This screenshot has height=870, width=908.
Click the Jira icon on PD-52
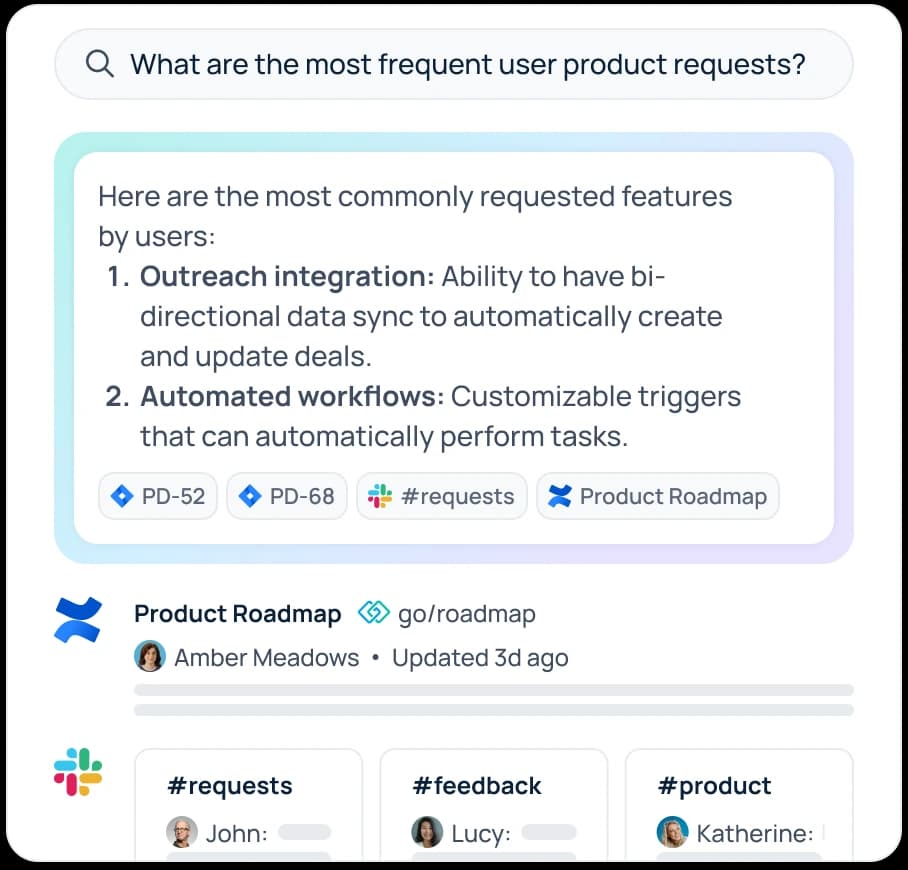(x=122, y=496)
